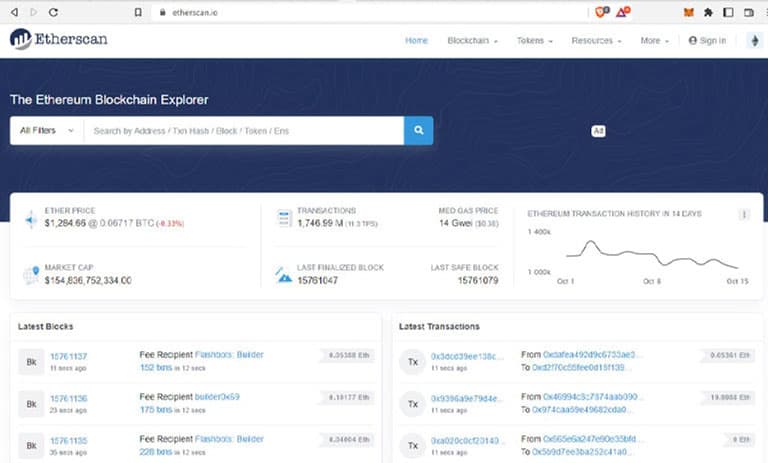The image size is (768, 463).
Task: Open transaction 0x3dcd39ee138c
Action: [466, 356]
